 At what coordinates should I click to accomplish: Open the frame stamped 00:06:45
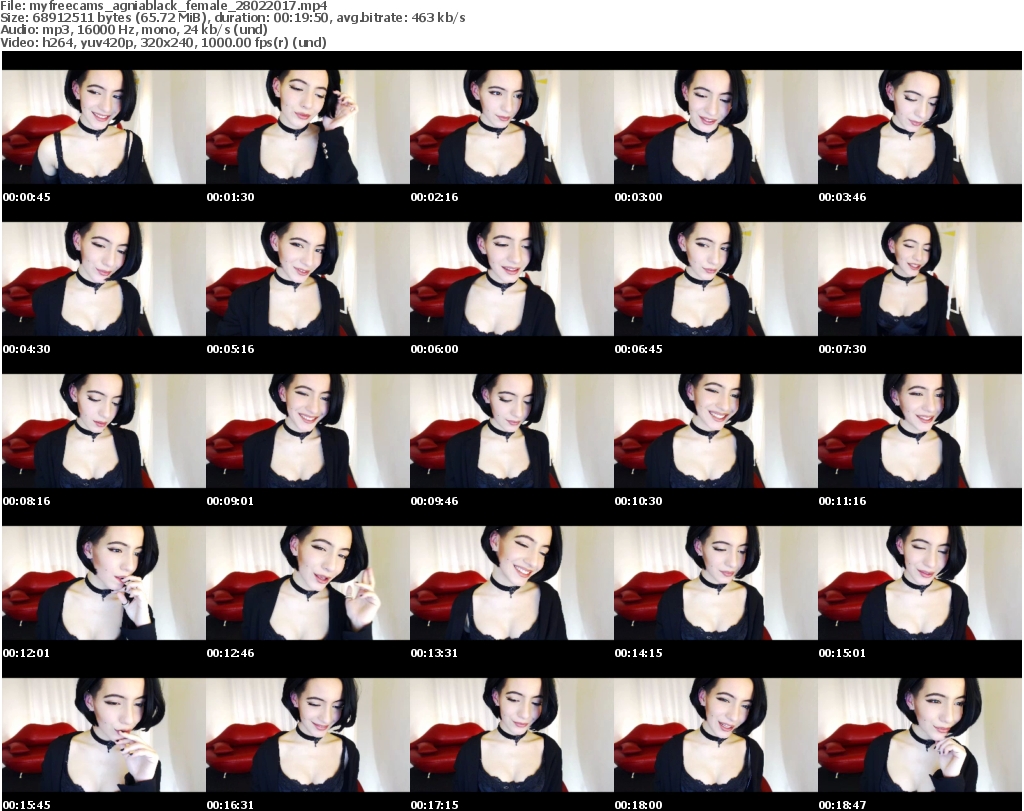[716, 279]
